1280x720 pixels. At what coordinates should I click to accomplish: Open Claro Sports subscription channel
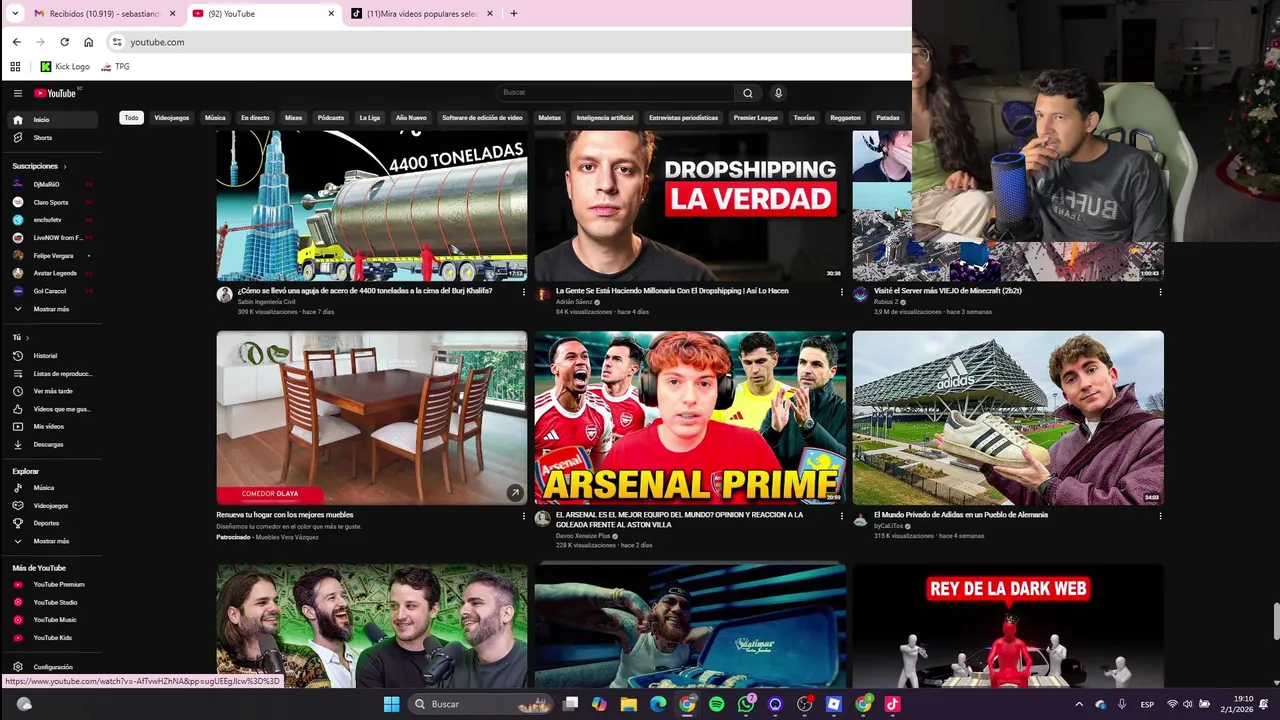(53, 202)
